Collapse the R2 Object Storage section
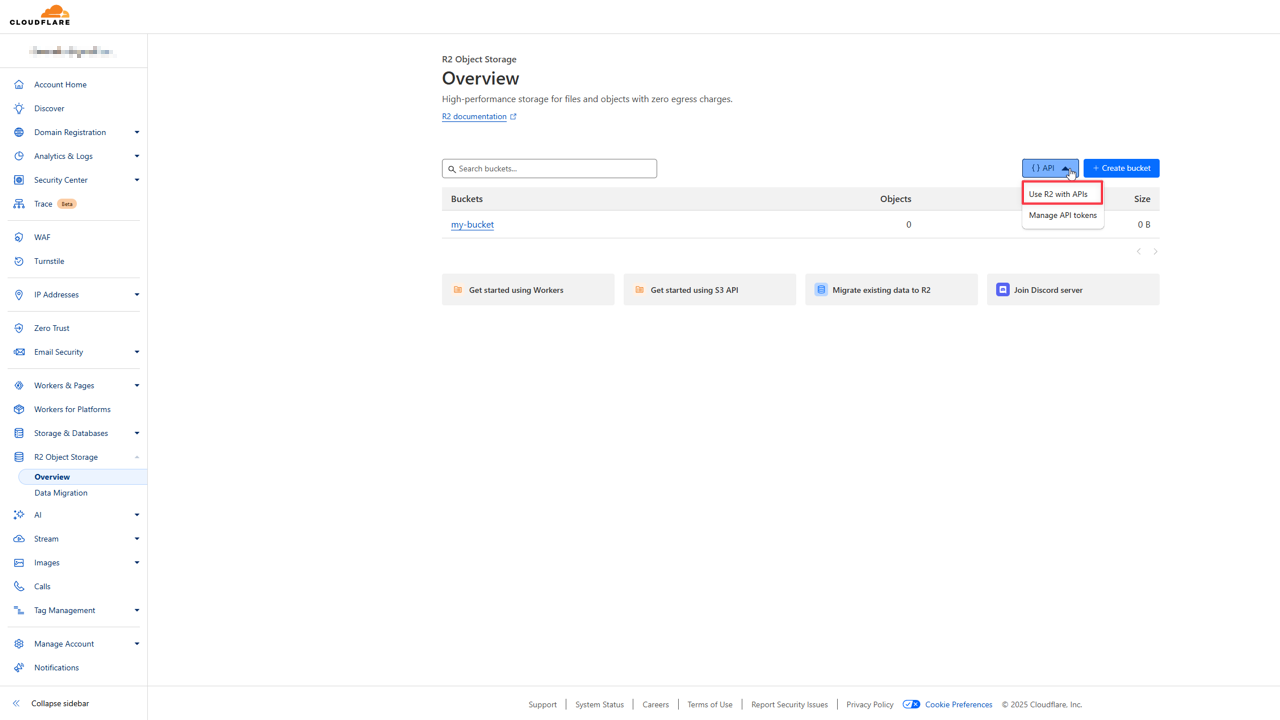Screen dimensions: 1280x720 (x=137, y=457)
